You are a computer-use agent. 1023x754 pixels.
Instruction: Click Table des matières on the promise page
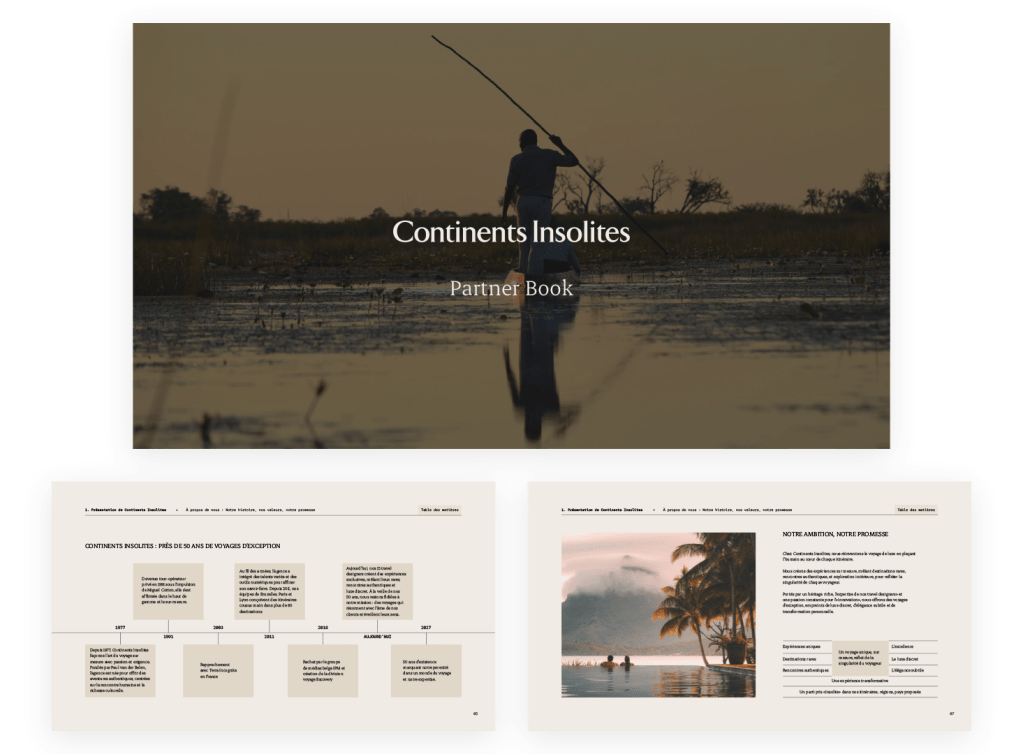click(916, 509)
